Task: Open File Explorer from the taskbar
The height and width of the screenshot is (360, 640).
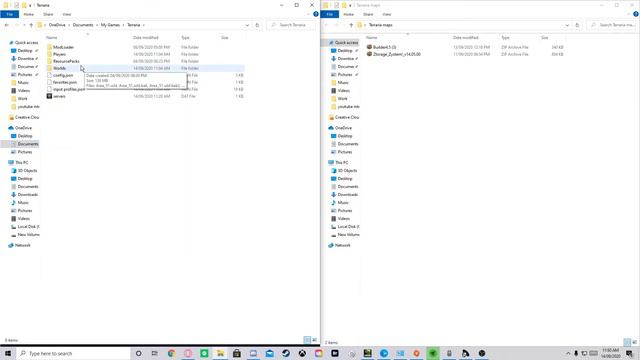Action: tap(220, 353)
